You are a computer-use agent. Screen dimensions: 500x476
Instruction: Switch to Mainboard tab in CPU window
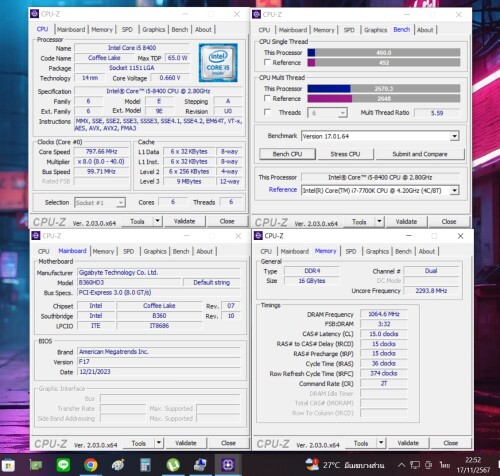(x=71, y=29)
